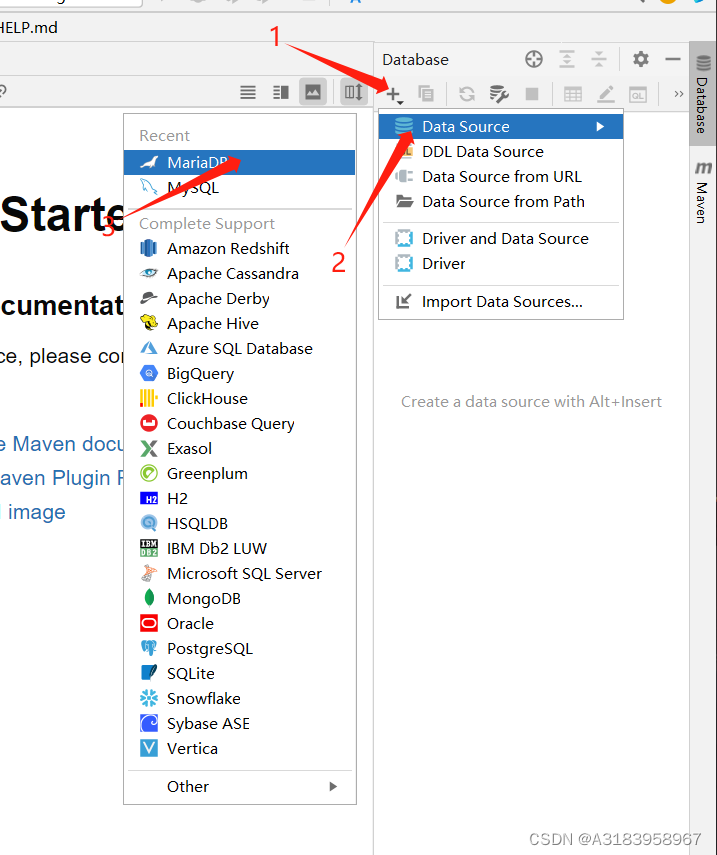Open the image link in HELP.md
Viewport: 717px width, 855px height.
[x=33, y=512]
